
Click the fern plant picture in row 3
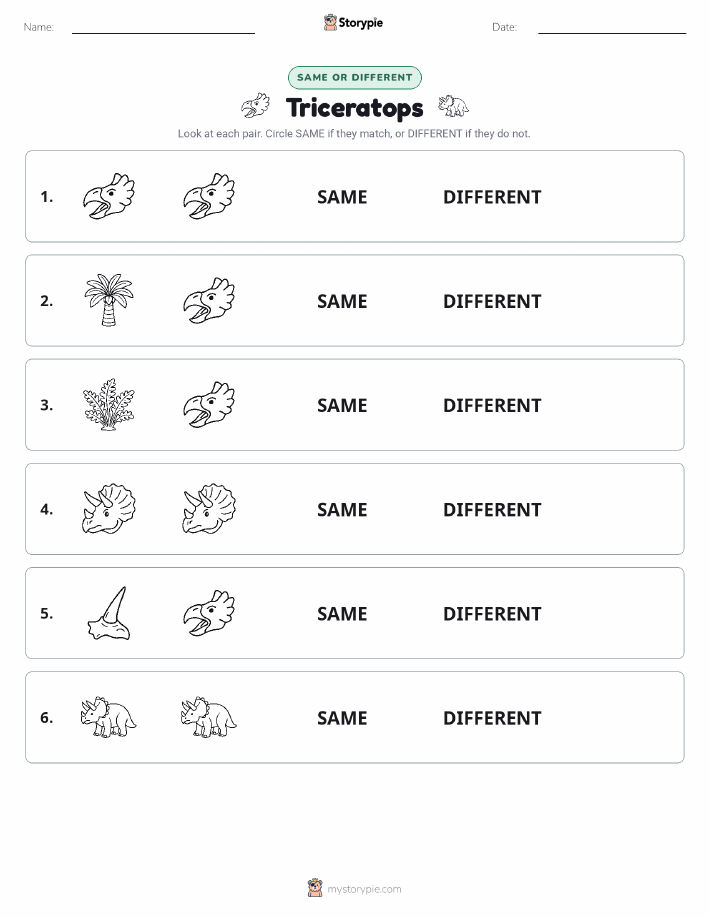(109, 404)
